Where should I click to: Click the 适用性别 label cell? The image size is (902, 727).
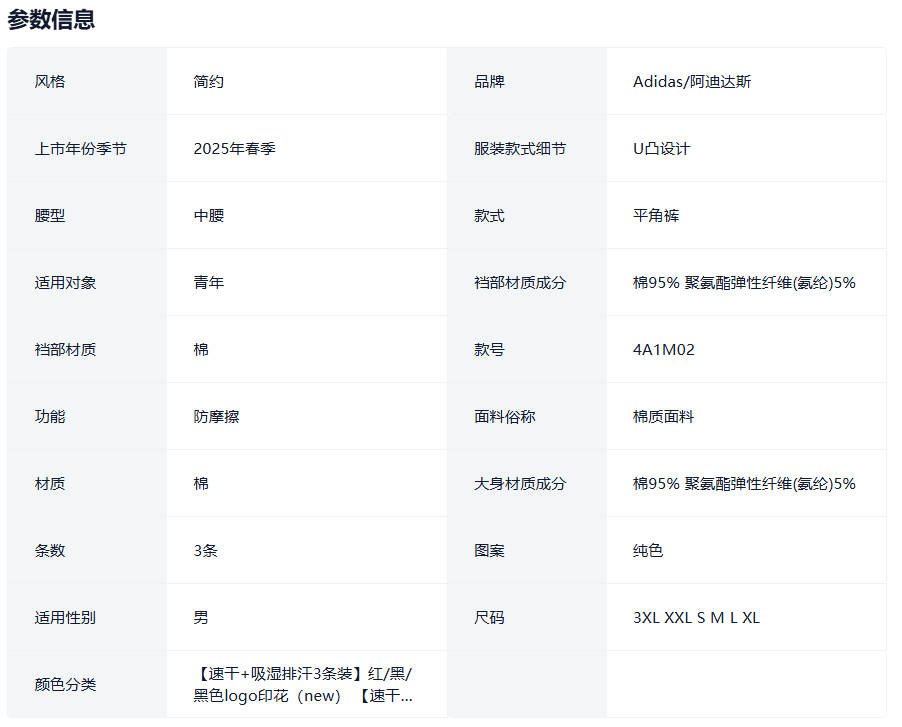(65, 618)
